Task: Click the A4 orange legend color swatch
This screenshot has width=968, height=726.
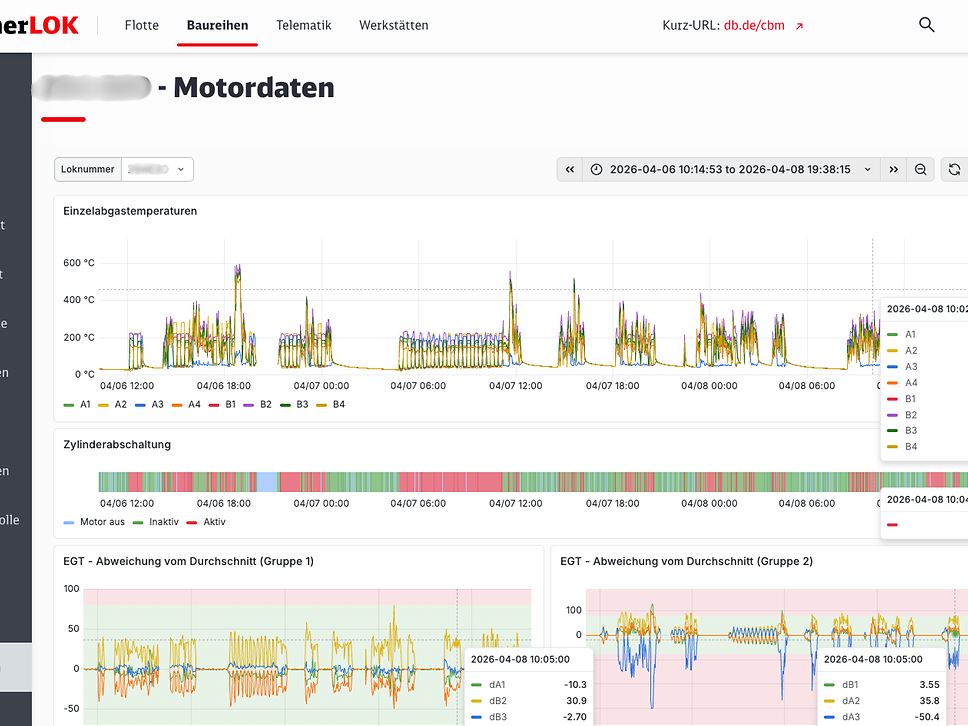Action: click(177, 405)
